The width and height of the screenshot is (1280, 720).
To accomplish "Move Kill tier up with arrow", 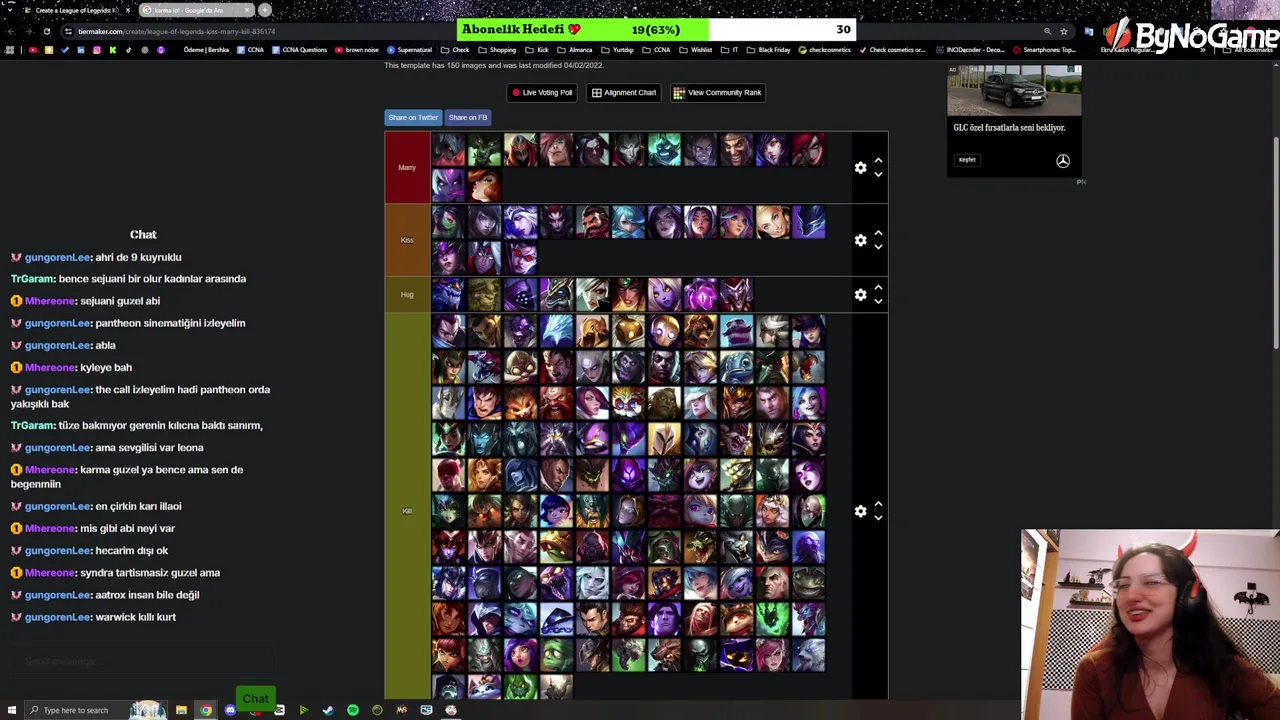I will (878, 504).
